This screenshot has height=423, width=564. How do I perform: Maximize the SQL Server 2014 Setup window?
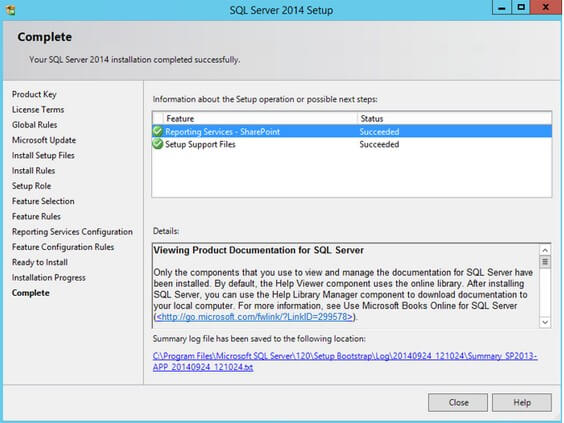click(520, 8)
